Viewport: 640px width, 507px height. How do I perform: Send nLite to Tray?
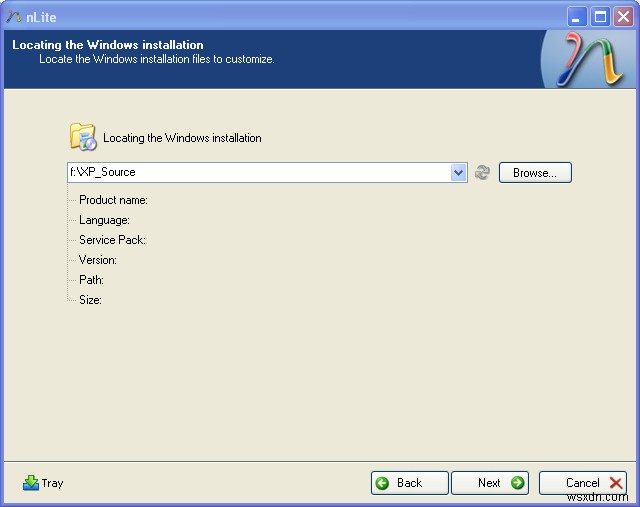pos(43,483)
